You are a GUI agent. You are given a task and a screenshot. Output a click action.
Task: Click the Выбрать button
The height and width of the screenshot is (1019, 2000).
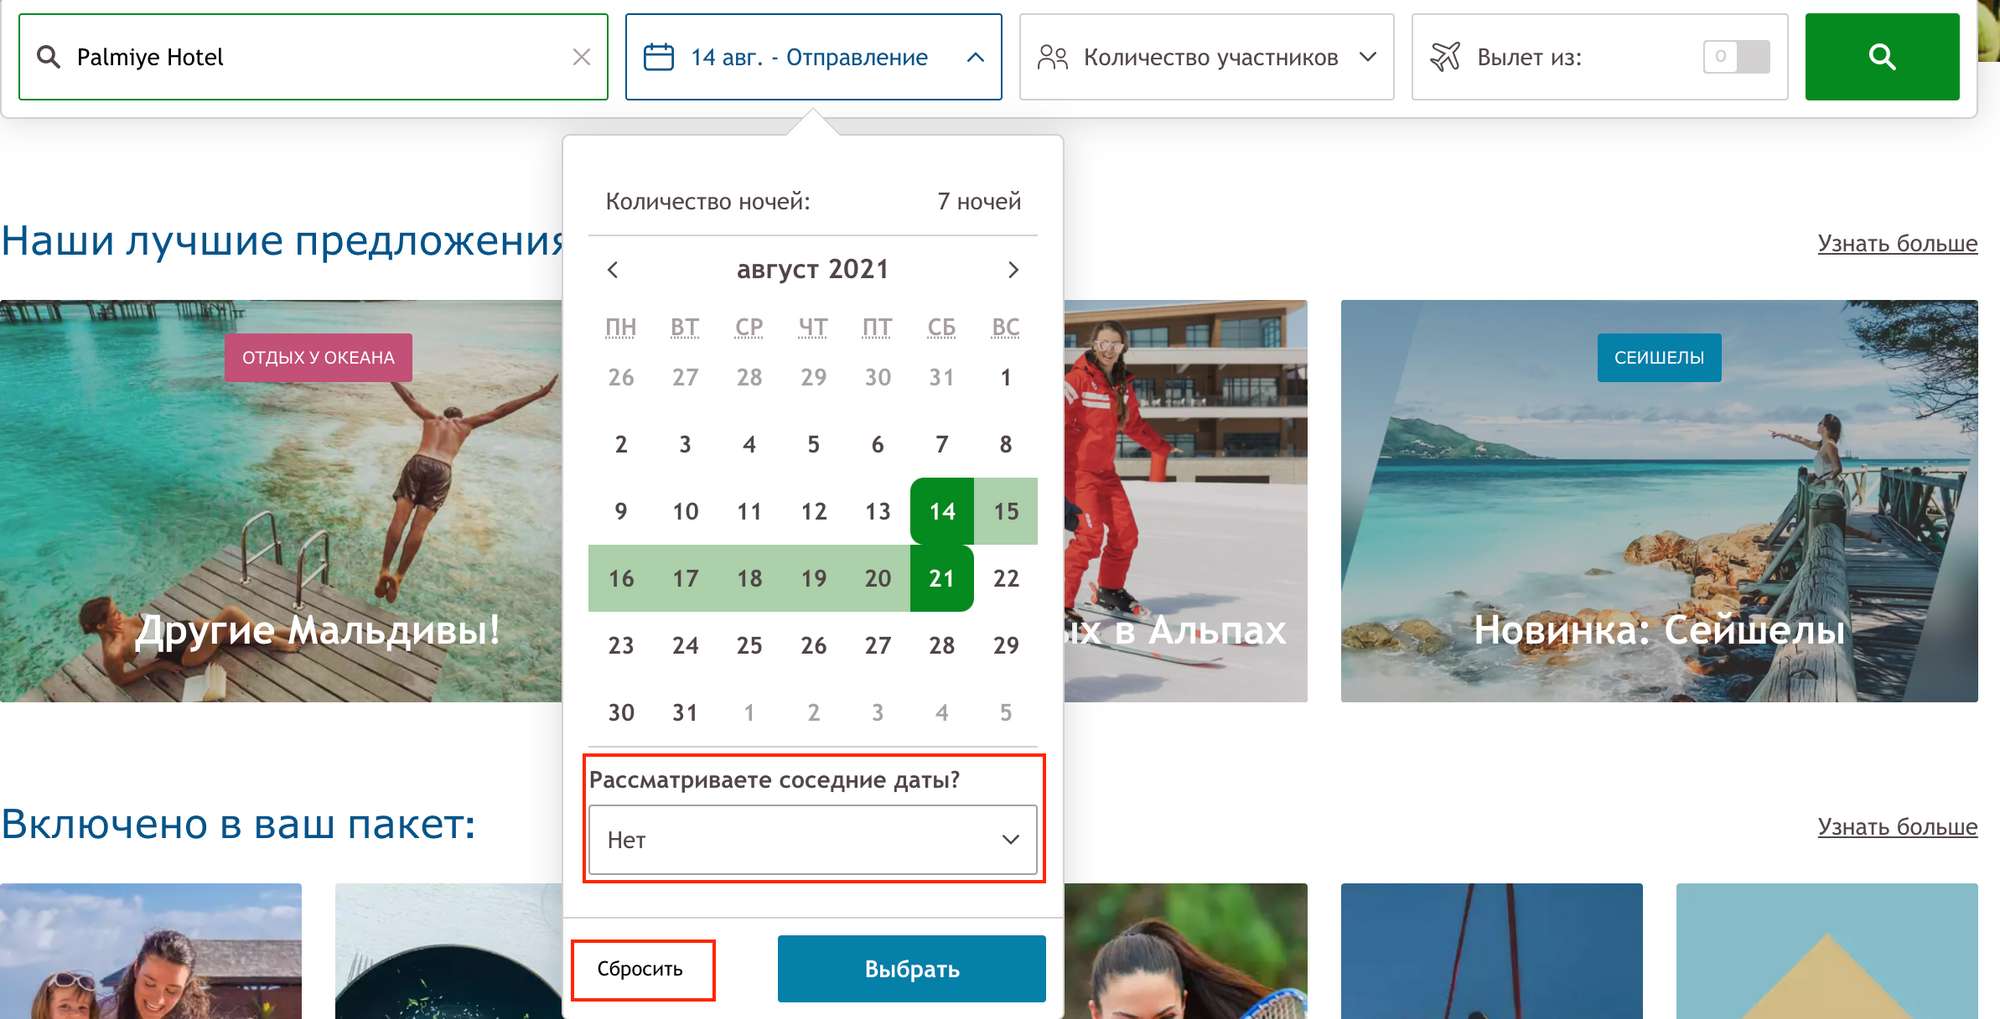[x=912, y=969]
